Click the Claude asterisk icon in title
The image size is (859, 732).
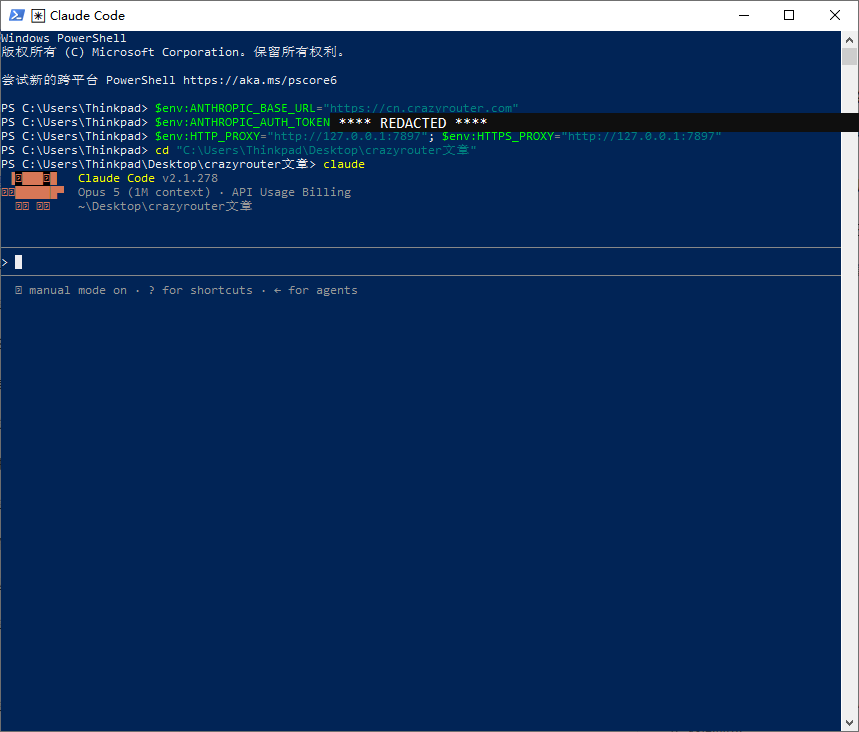[38, 15]
